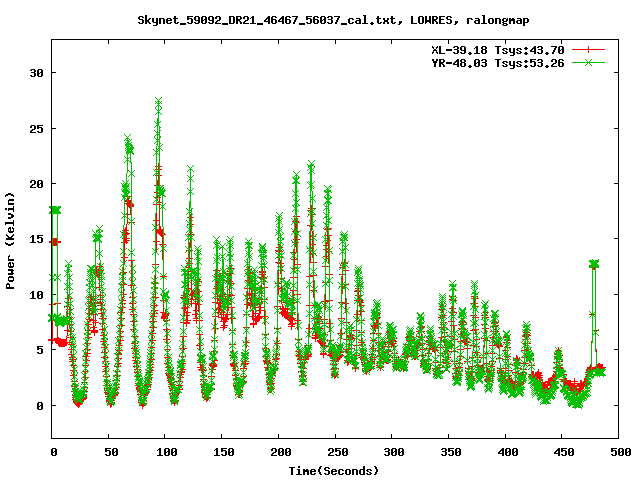Click the y-axis tick label 25

pos(36,129)
